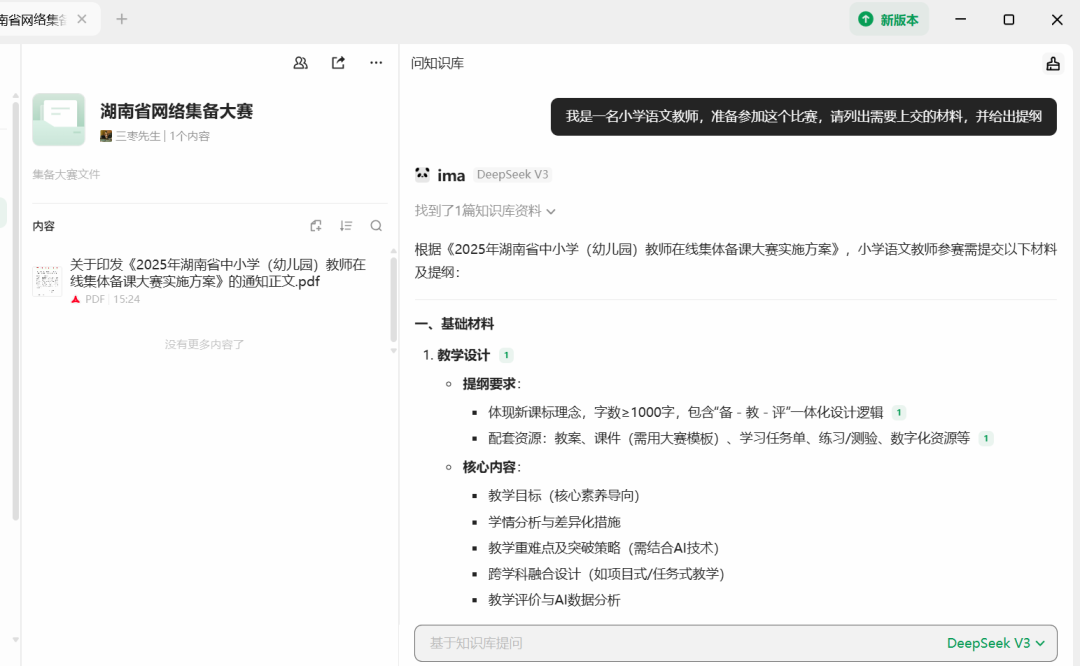Add a new file using the add-document icon

pyautogui.click(x=316, y=226)
